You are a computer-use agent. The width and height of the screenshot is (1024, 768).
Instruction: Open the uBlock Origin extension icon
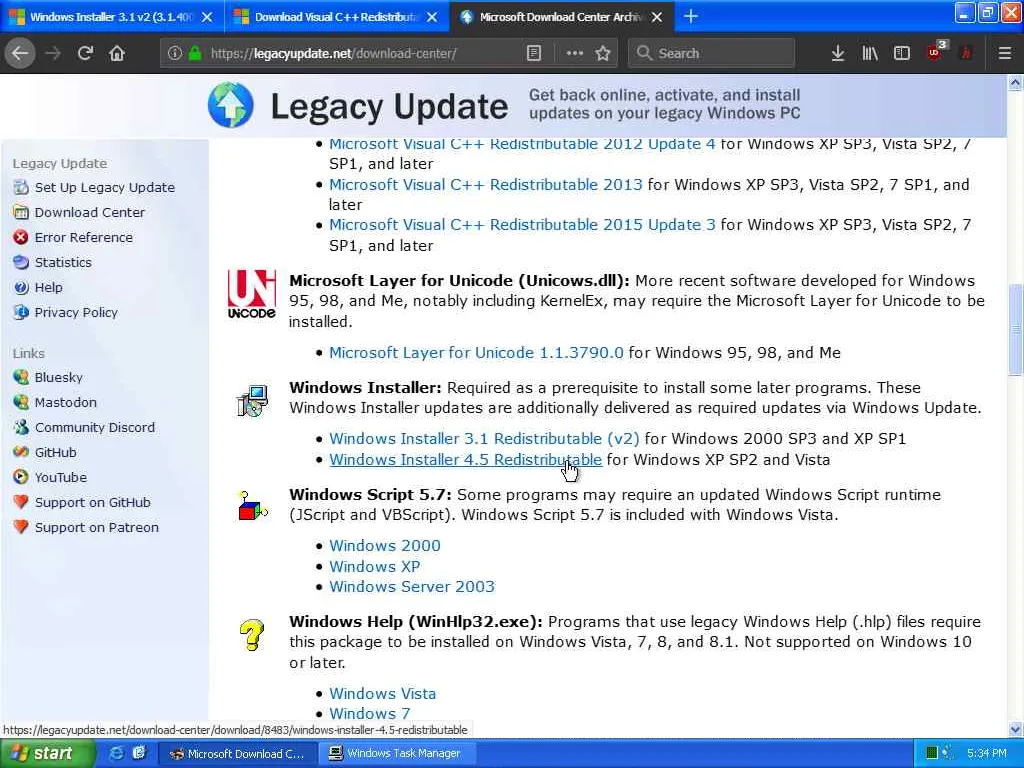point(935,52)
